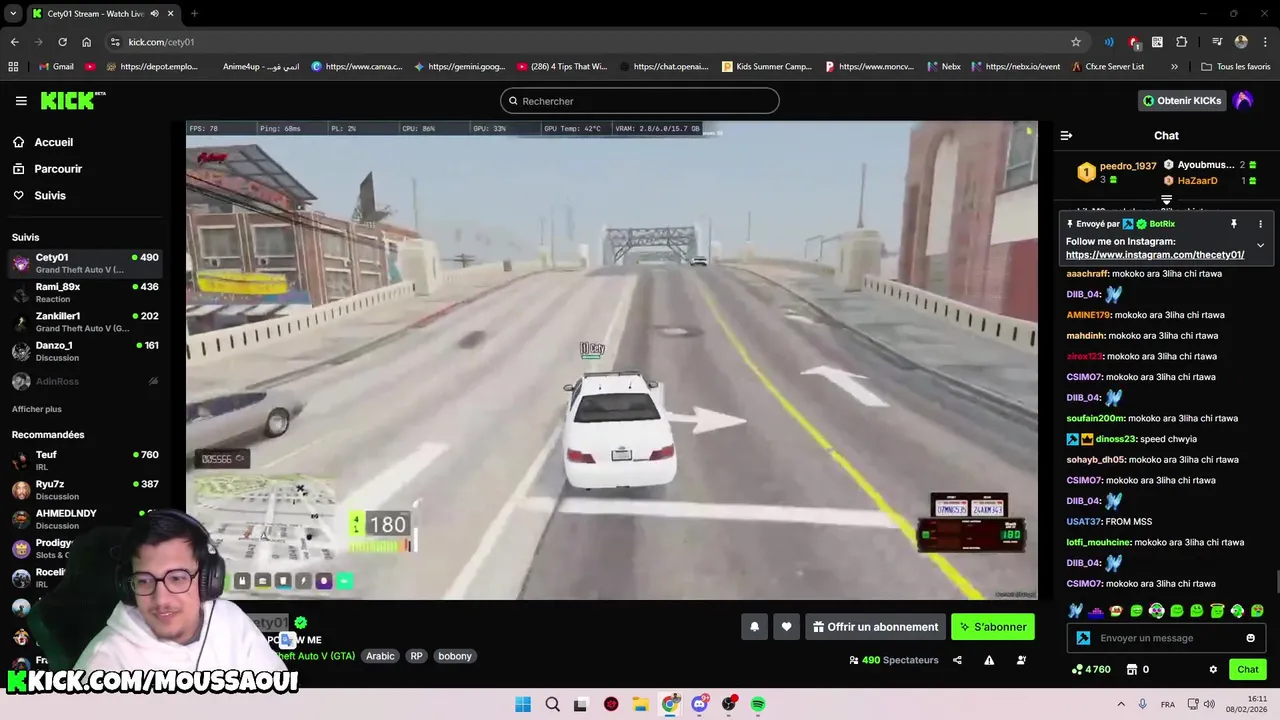Open pinned message options menu

tap(1260, 224)
